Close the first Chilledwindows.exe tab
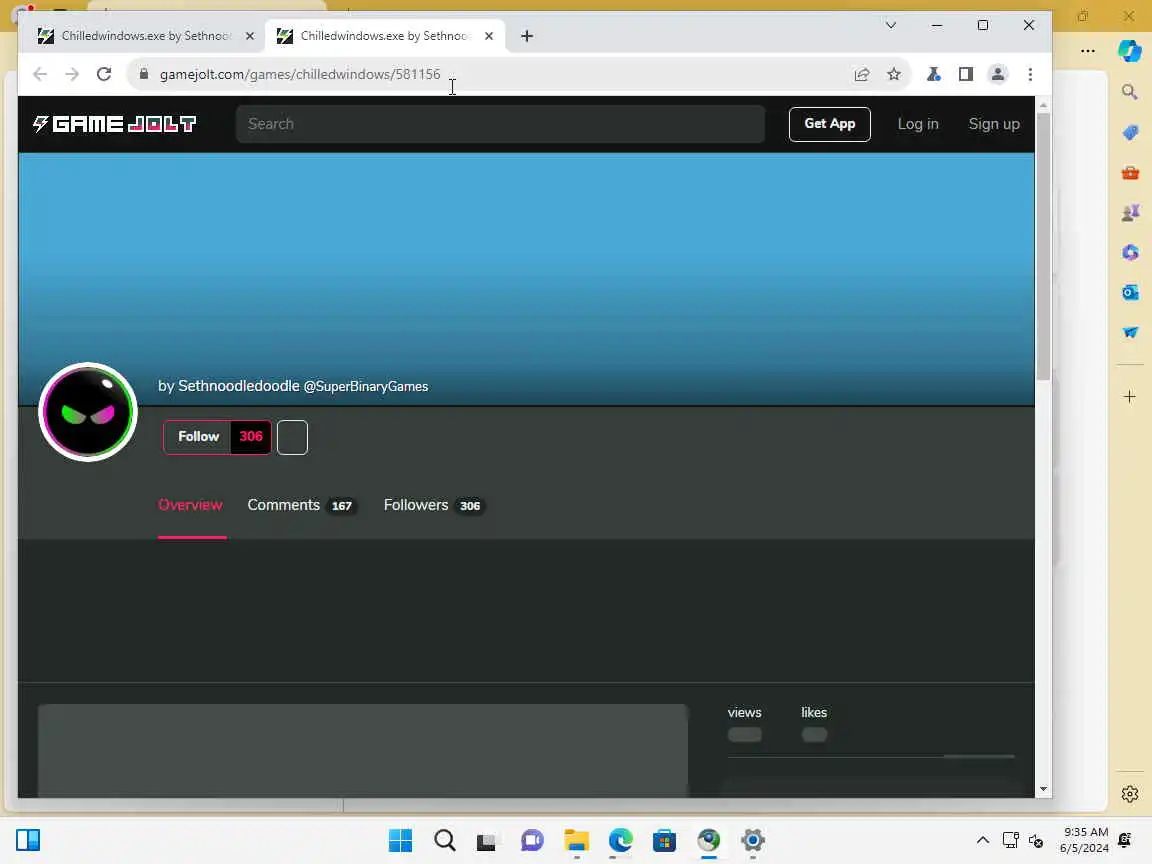 coord(250,36)
